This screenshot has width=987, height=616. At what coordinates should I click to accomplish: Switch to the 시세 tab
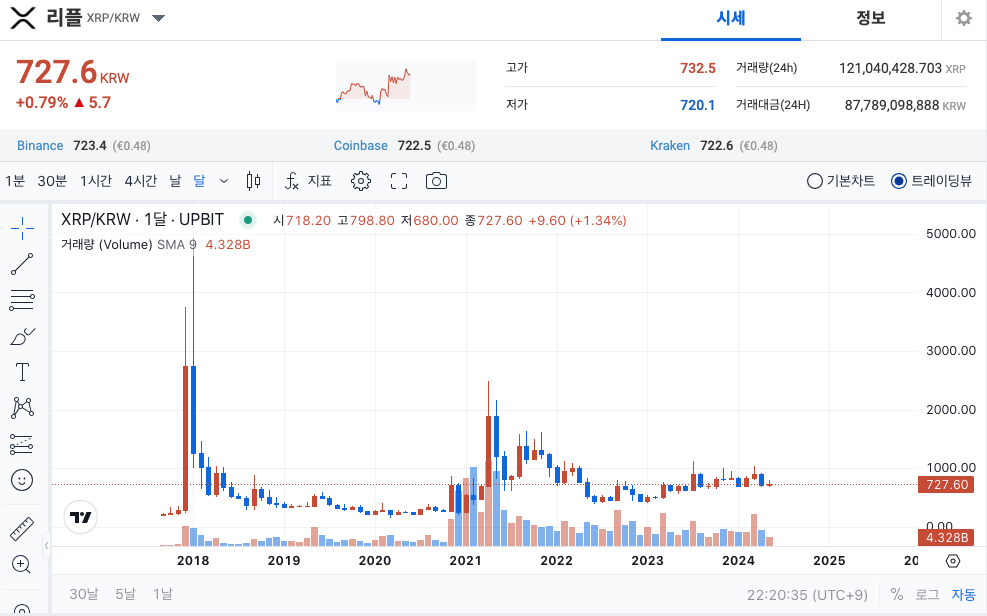731,20
